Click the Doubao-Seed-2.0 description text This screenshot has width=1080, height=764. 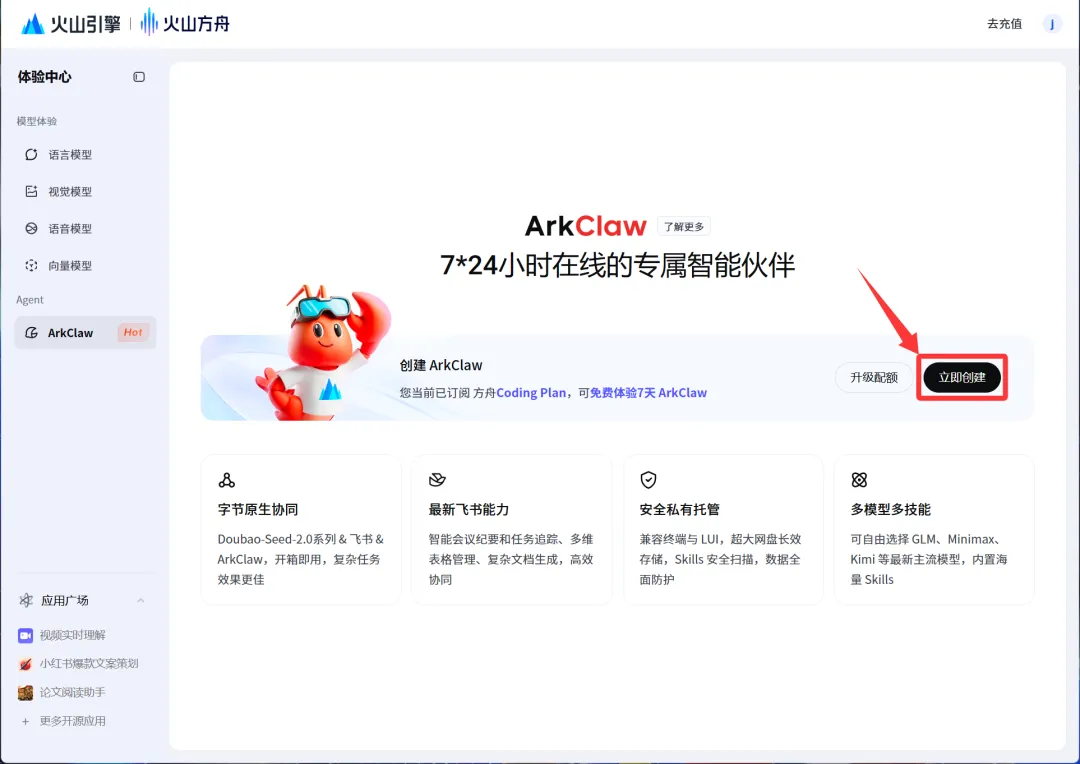pos(300,559)
